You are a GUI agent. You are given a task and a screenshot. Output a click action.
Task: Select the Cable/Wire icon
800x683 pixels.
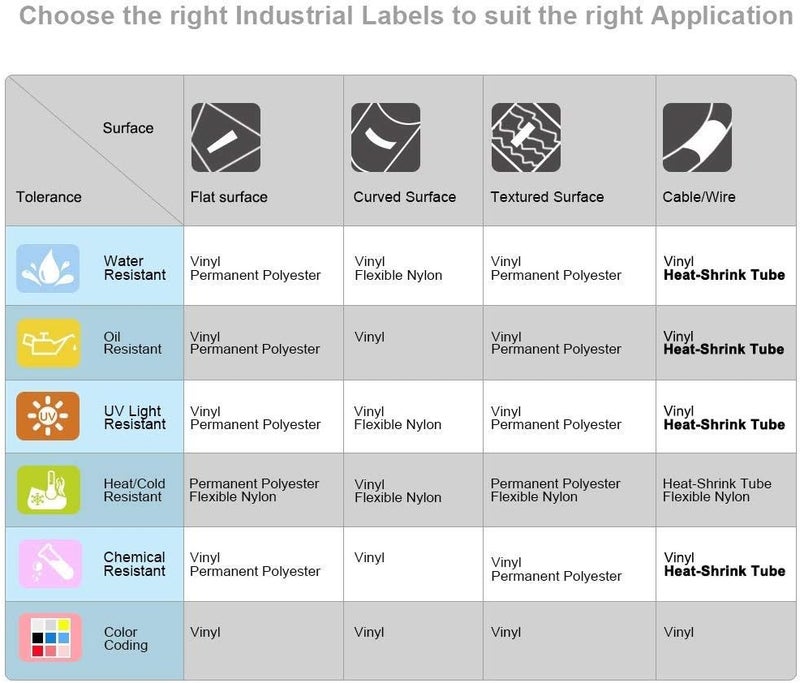[697, 137]
